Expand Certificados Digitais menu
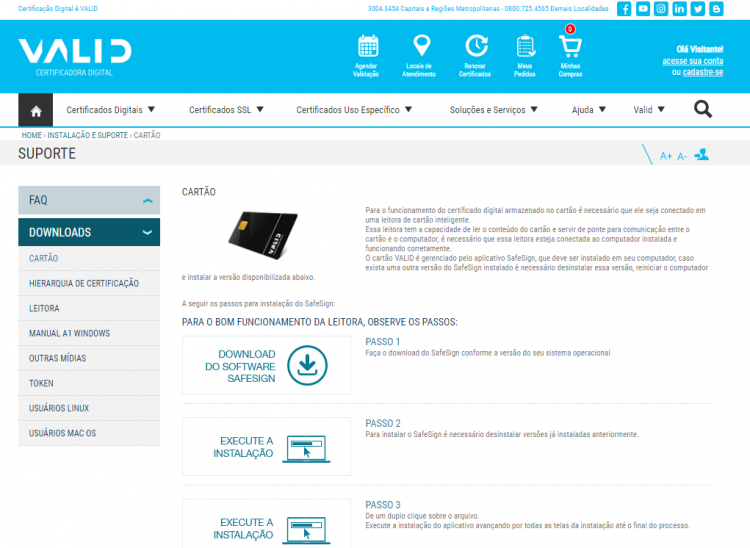Viewport: 750px width, 548px height. pyautogui.click(x=110, y=110)
